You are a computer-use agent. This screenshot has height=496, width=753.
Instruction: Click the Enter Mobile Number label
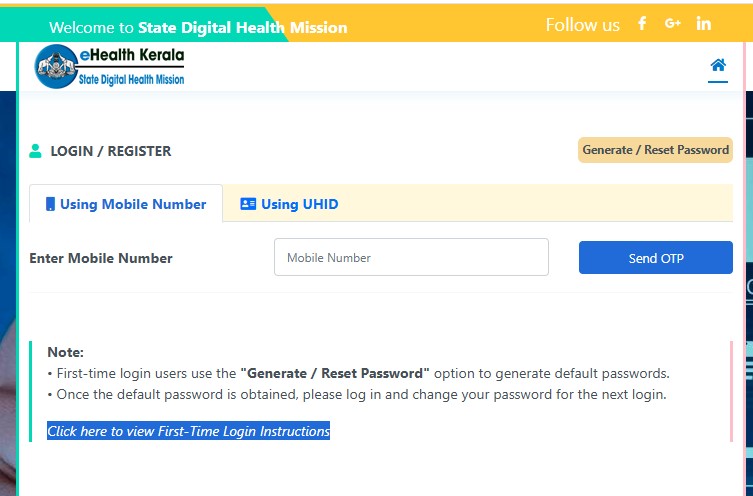[101, 258]
